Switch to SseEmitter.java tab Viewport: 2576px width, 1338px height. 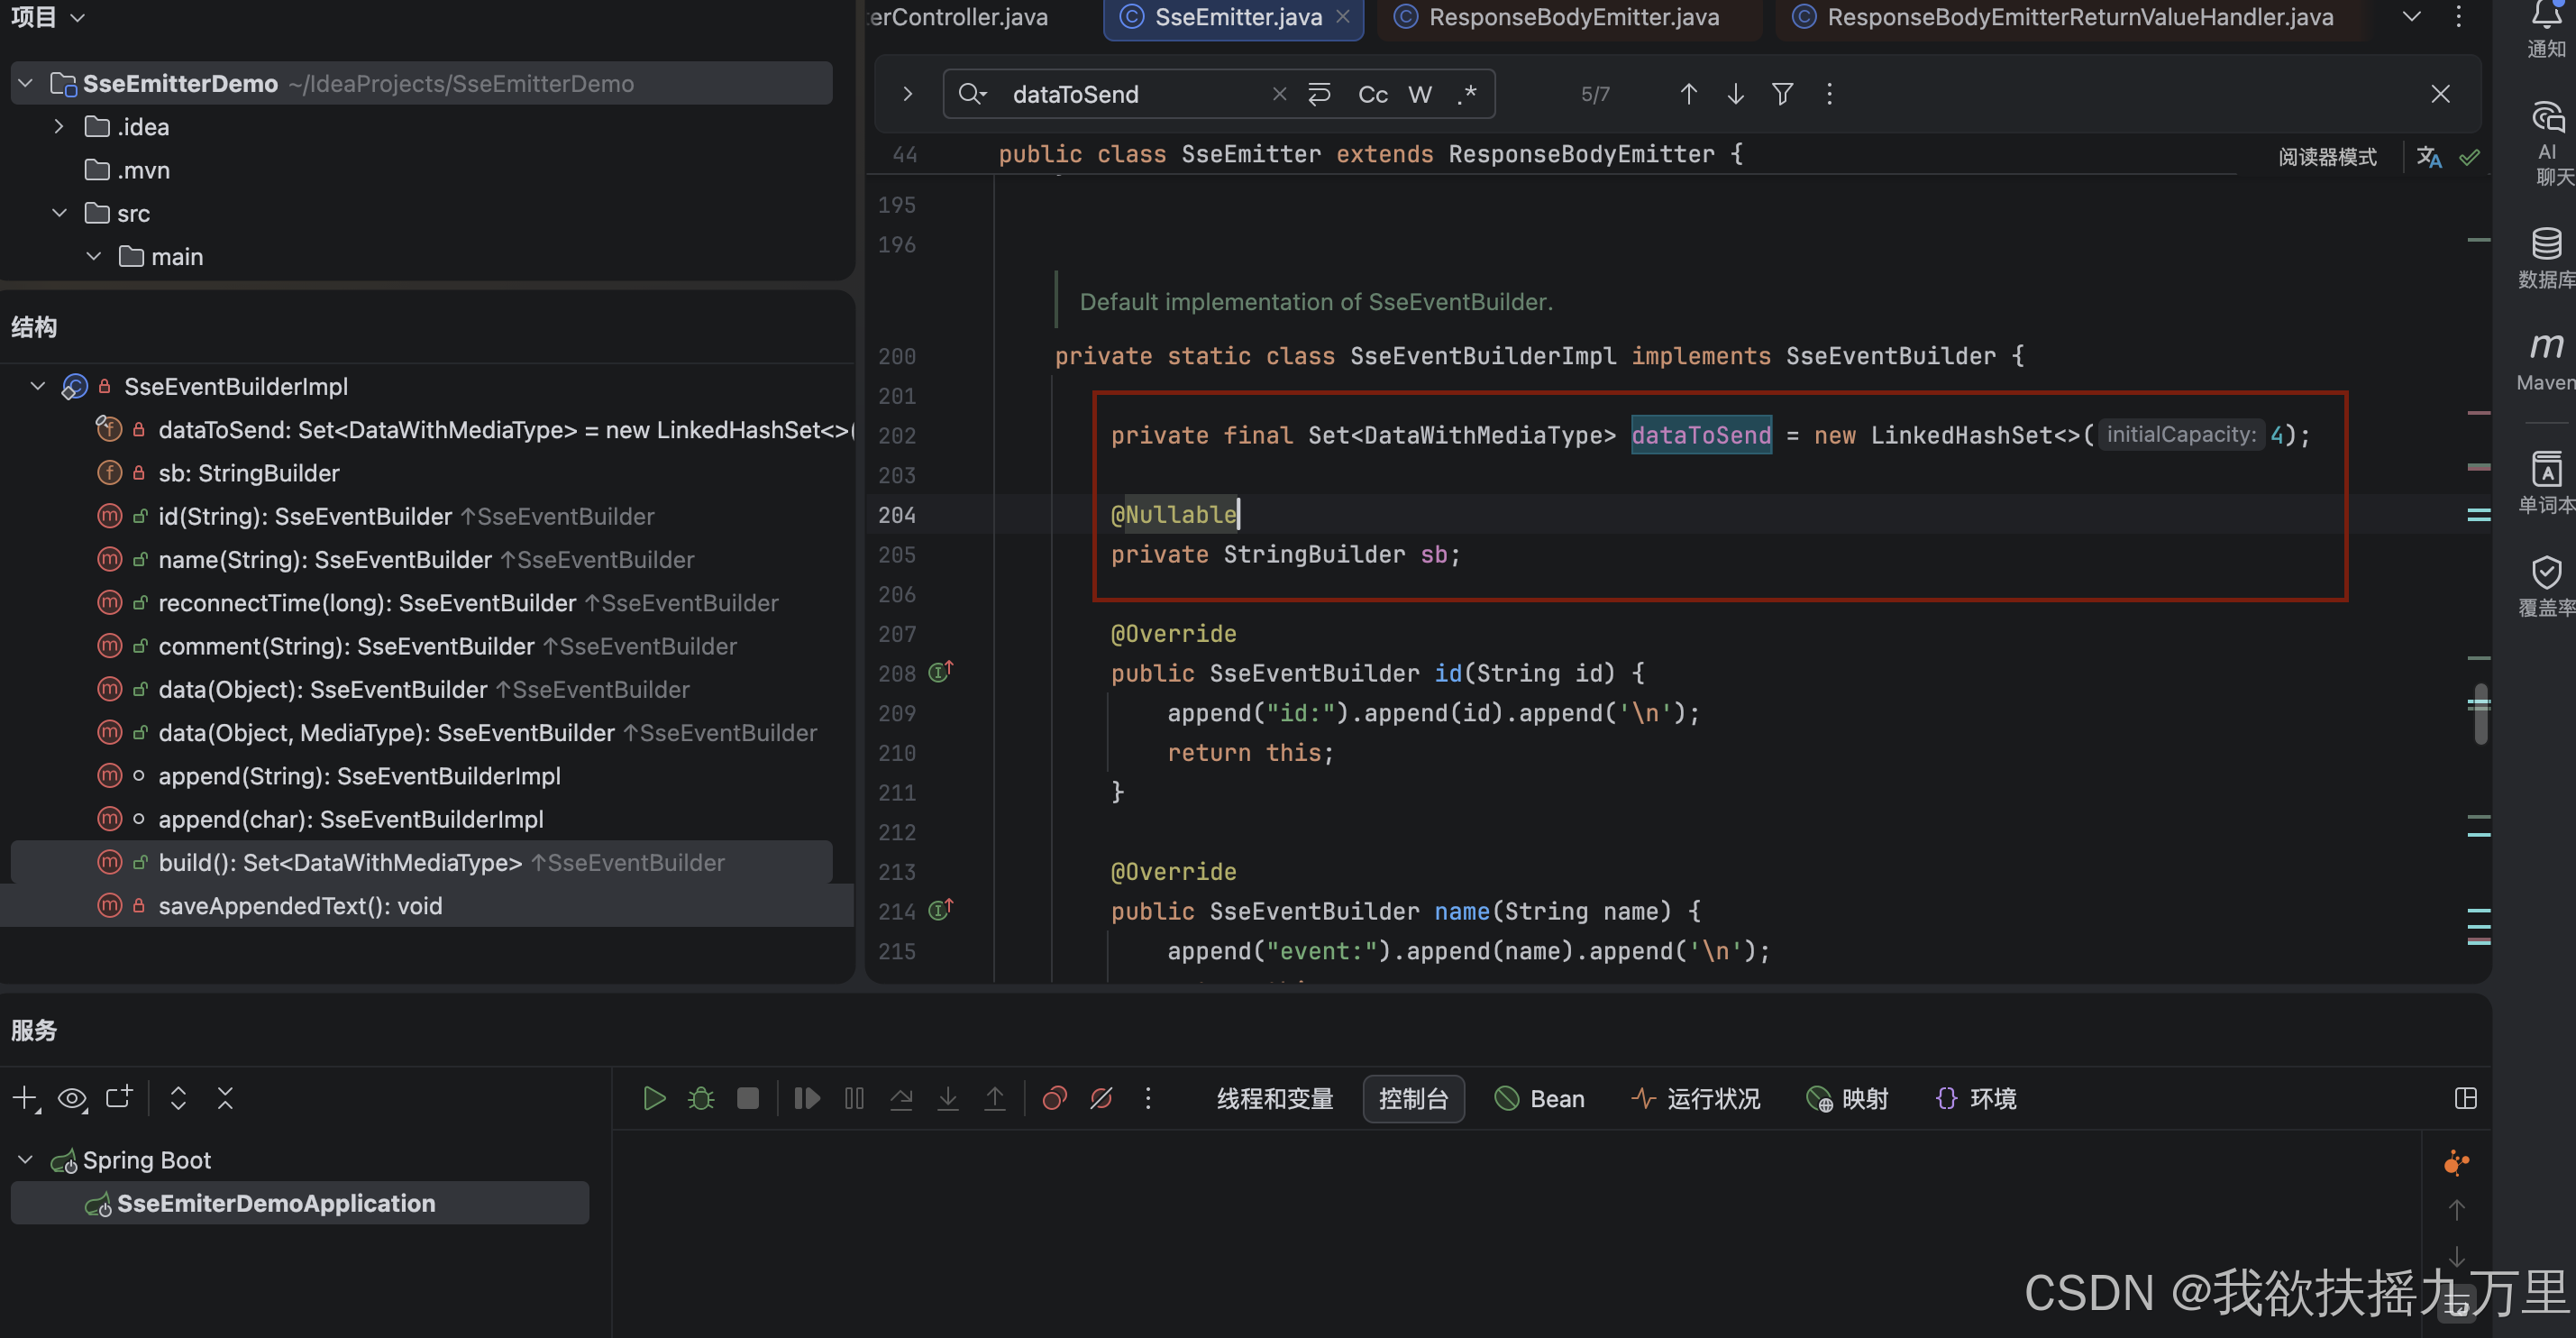click(x=1233, y=17)
